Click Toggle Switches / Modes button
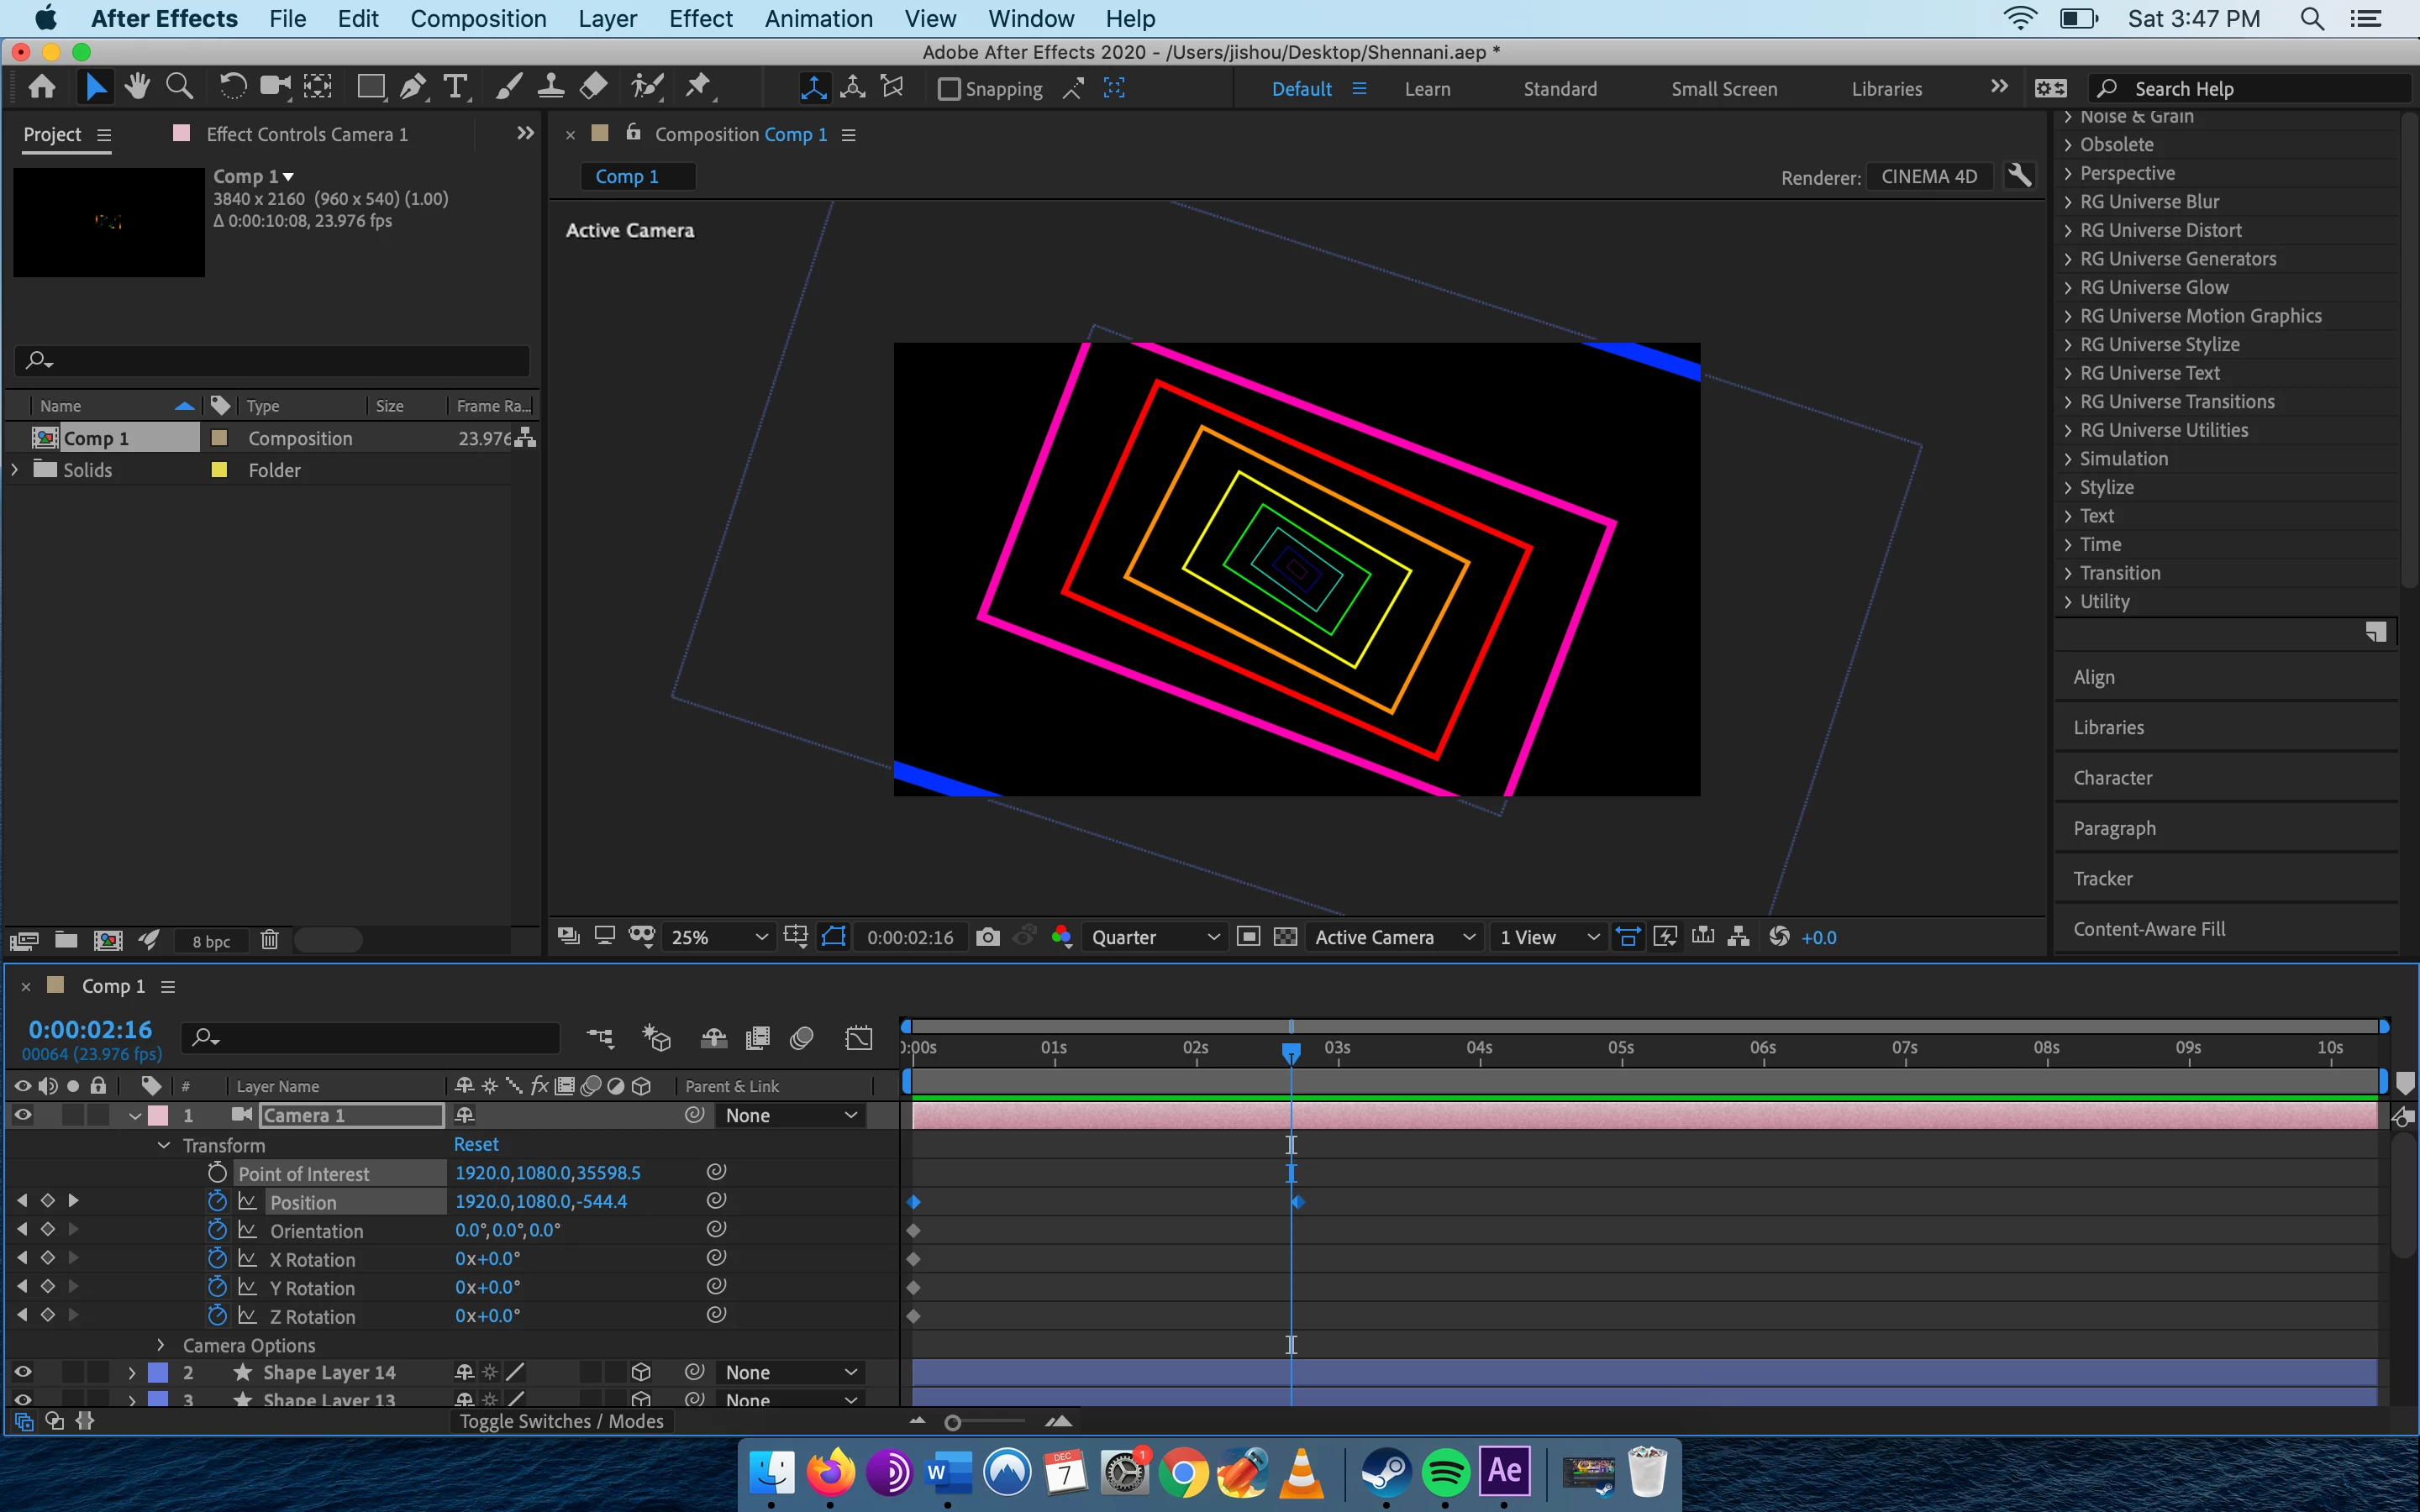2420x1512 pixels. [561, 1421]
